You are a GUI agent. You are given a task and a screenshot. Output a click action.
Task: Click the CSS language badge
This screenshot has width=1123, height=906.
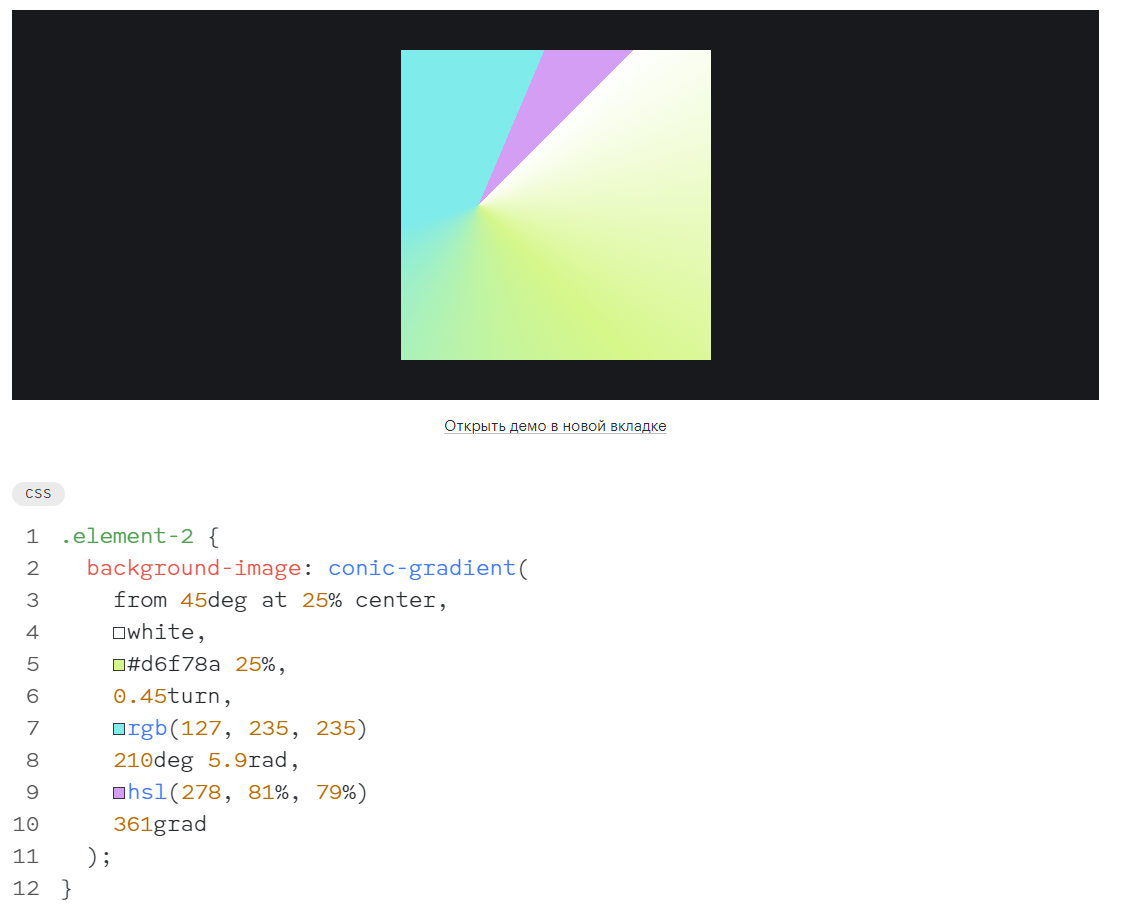[x=38, y=494]
